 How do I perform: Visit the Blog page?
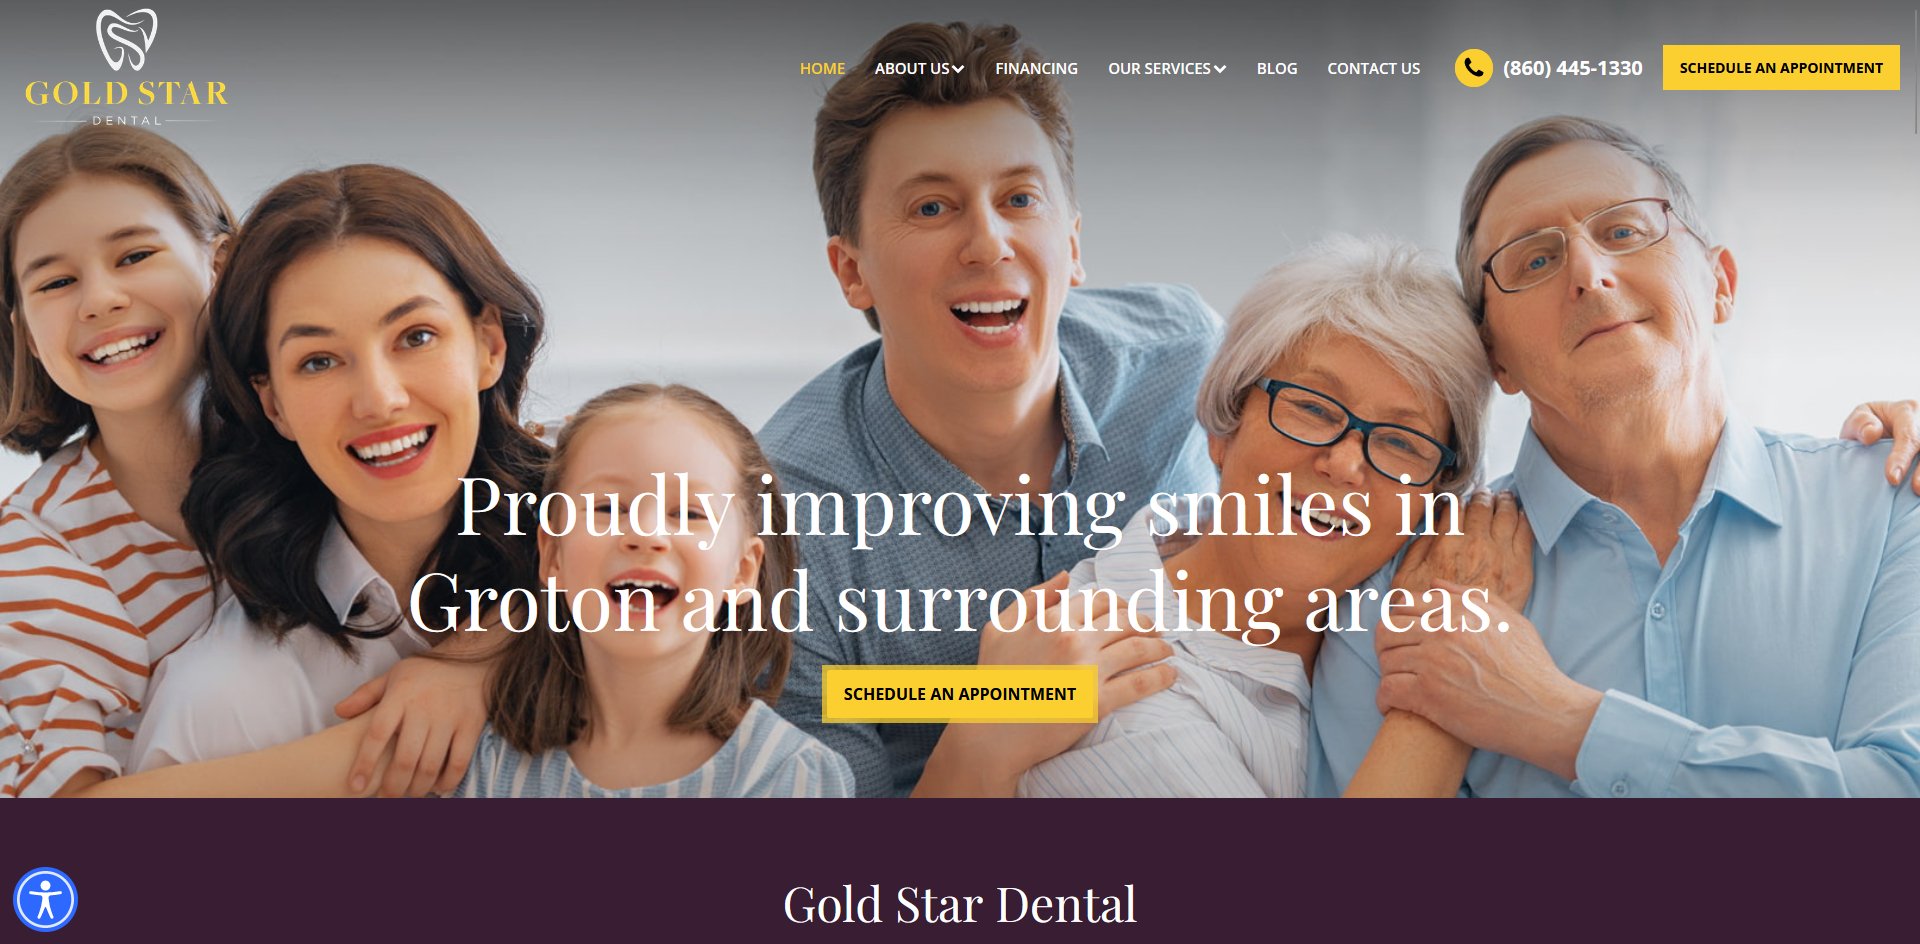1277,68
